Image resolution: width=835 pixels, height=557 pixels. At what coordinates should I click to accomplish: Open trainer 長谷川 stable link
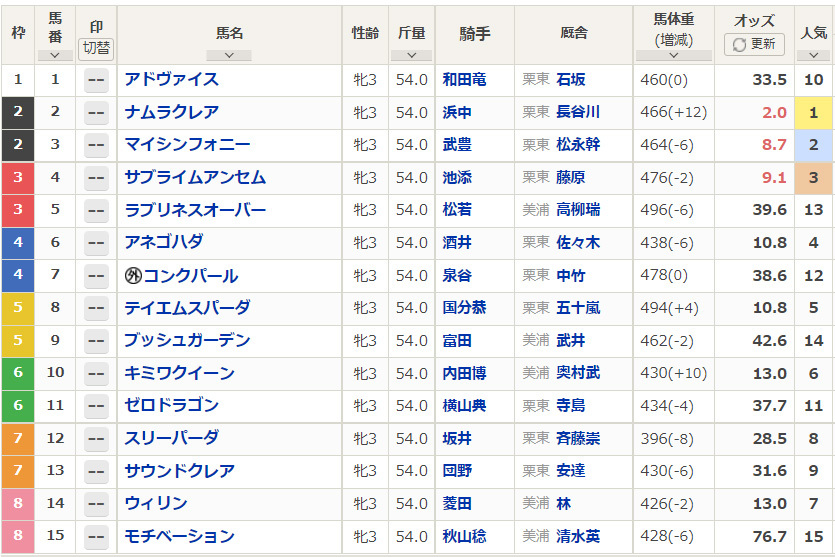(x=578, y=112)
